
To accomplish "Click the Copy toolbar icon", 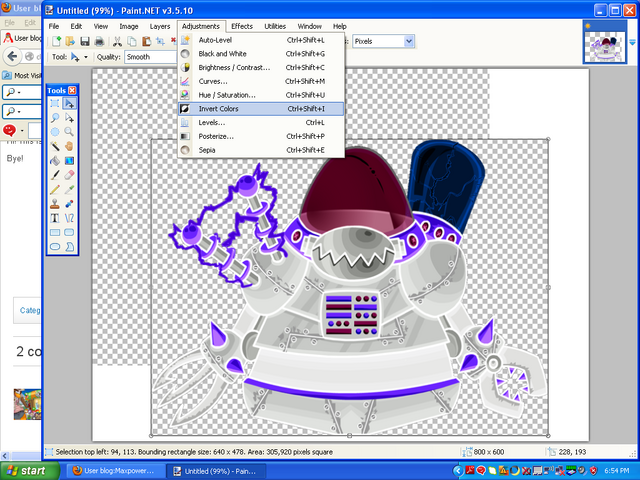I will 132,41.
